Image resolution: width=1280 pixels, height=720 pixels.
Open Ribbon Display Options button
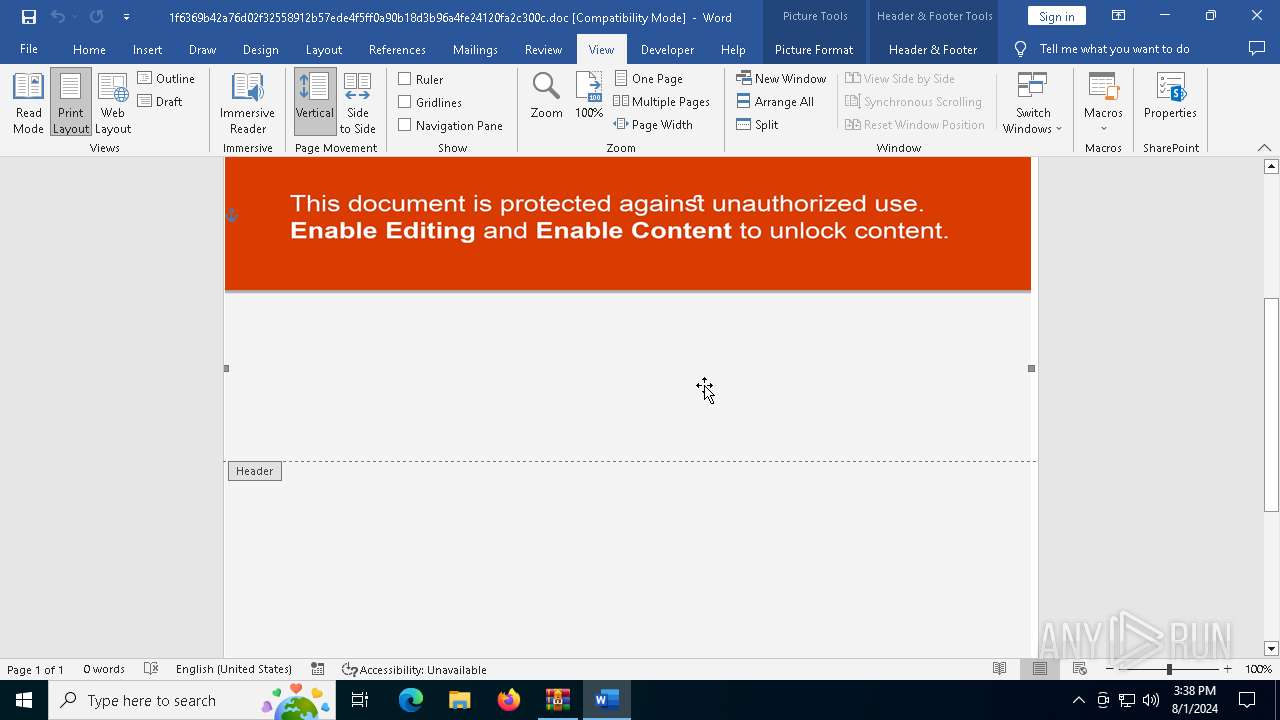click(x=1118, y=16)
